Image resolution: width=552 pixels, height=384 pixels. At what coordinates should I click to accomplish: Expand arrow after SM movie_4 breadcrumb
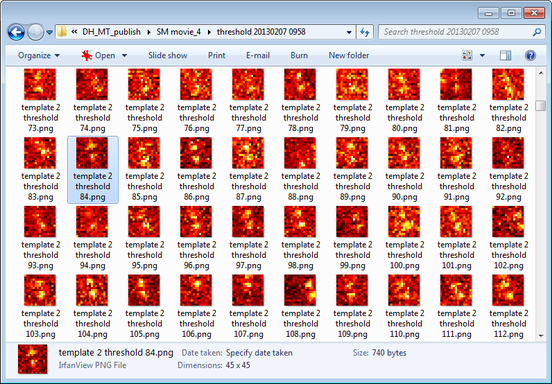tap(209, 32)
